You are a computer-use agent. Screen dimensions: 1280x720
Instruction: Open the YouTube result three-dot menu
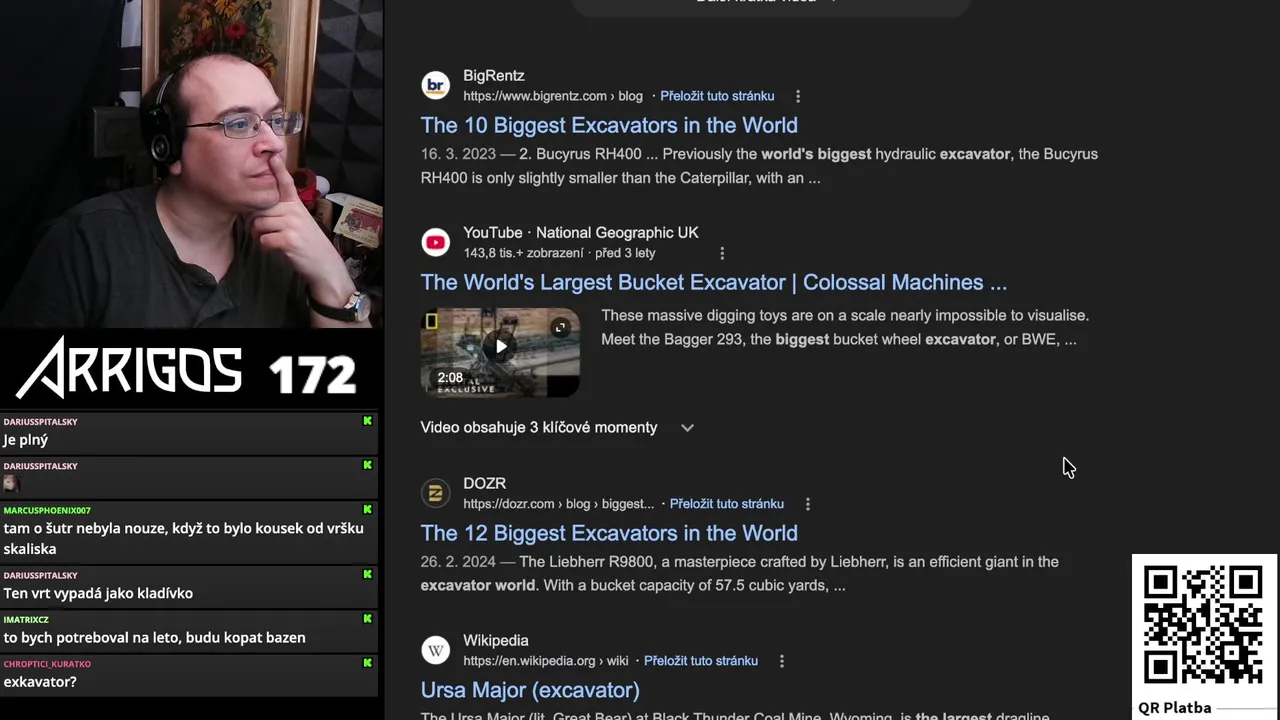tap(722, 254)
